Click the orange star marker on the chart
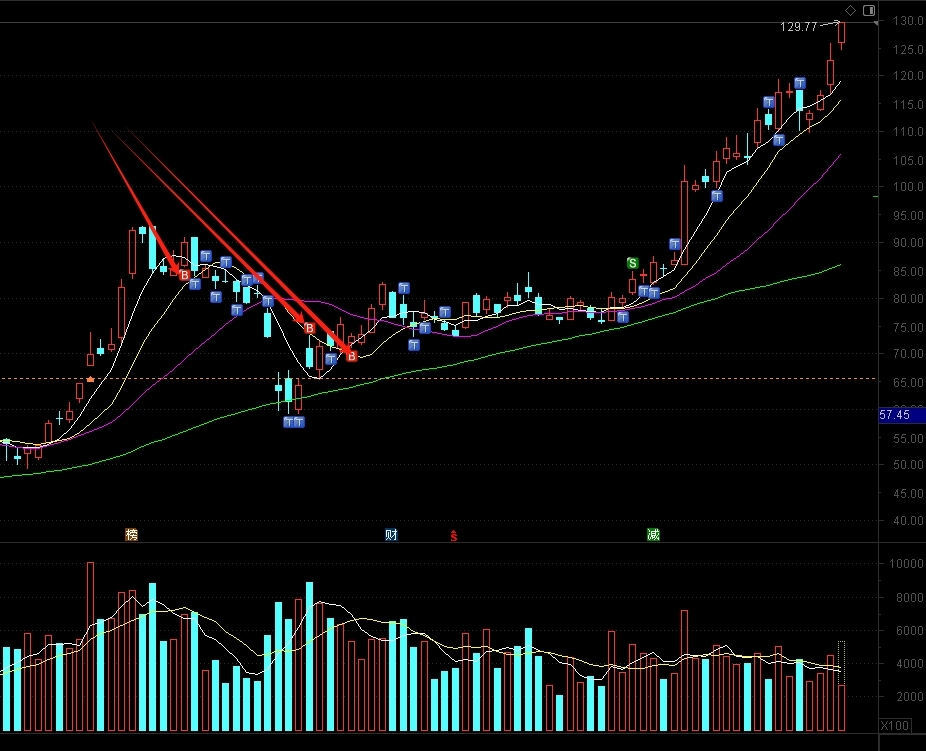This screenshot has width=926, height=751. pyautogui.click(x=90, y=379)
